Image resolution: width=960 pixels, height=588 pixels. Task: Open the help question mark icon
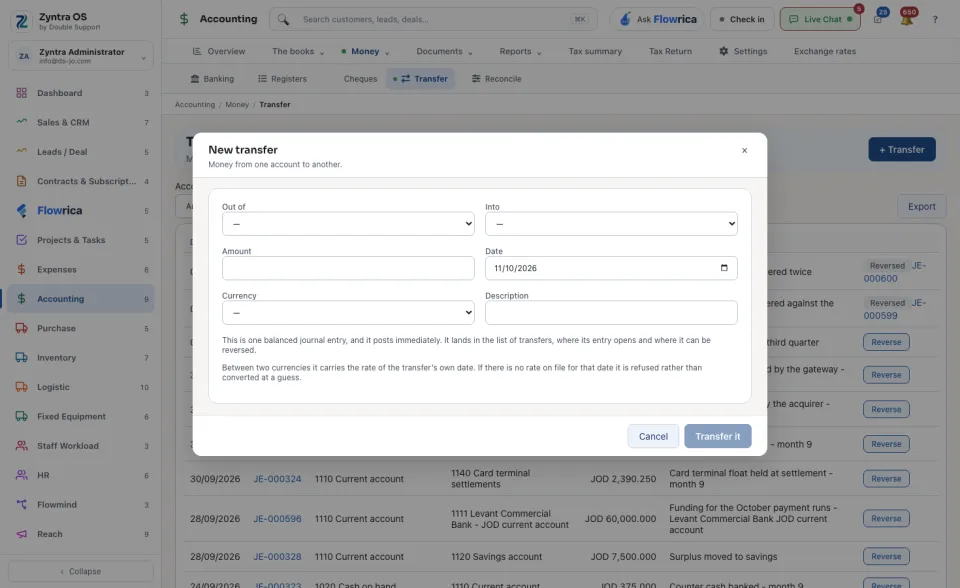pyautogui.click(x=935, y=20)
